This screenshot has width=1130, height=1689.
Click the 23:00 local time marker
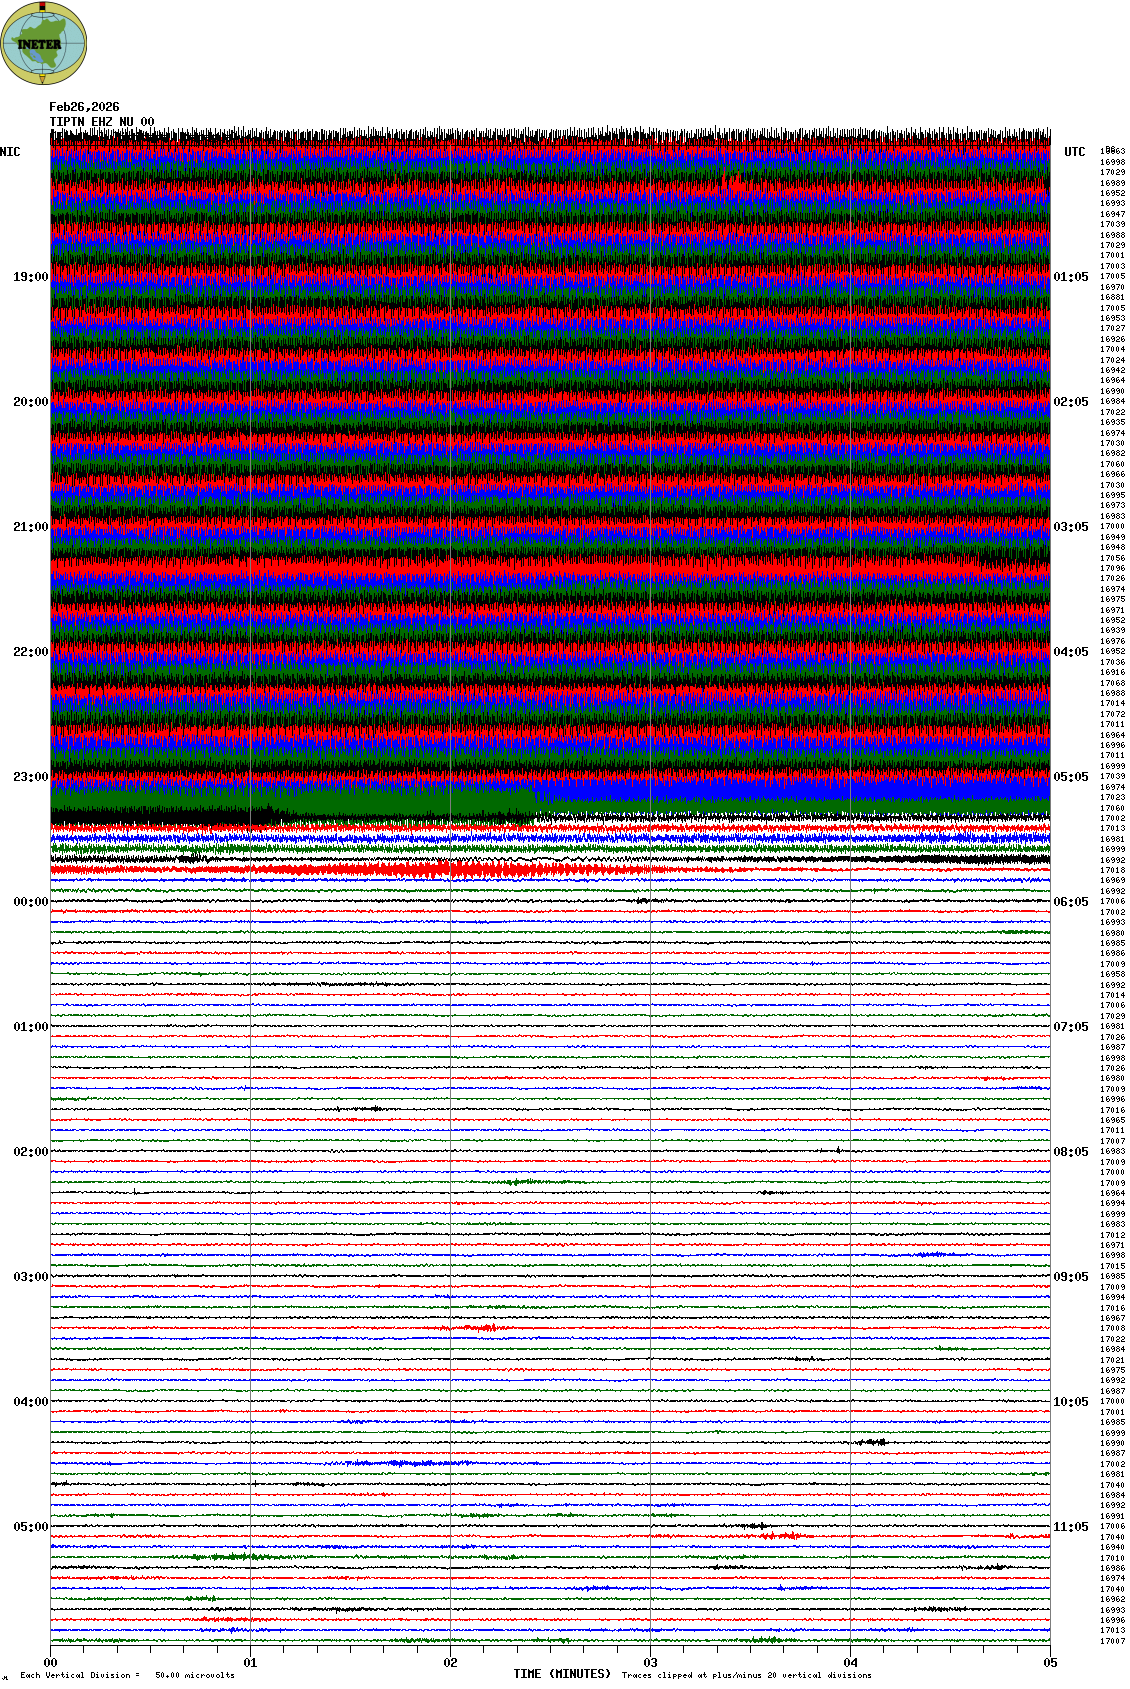coord(30,777)
